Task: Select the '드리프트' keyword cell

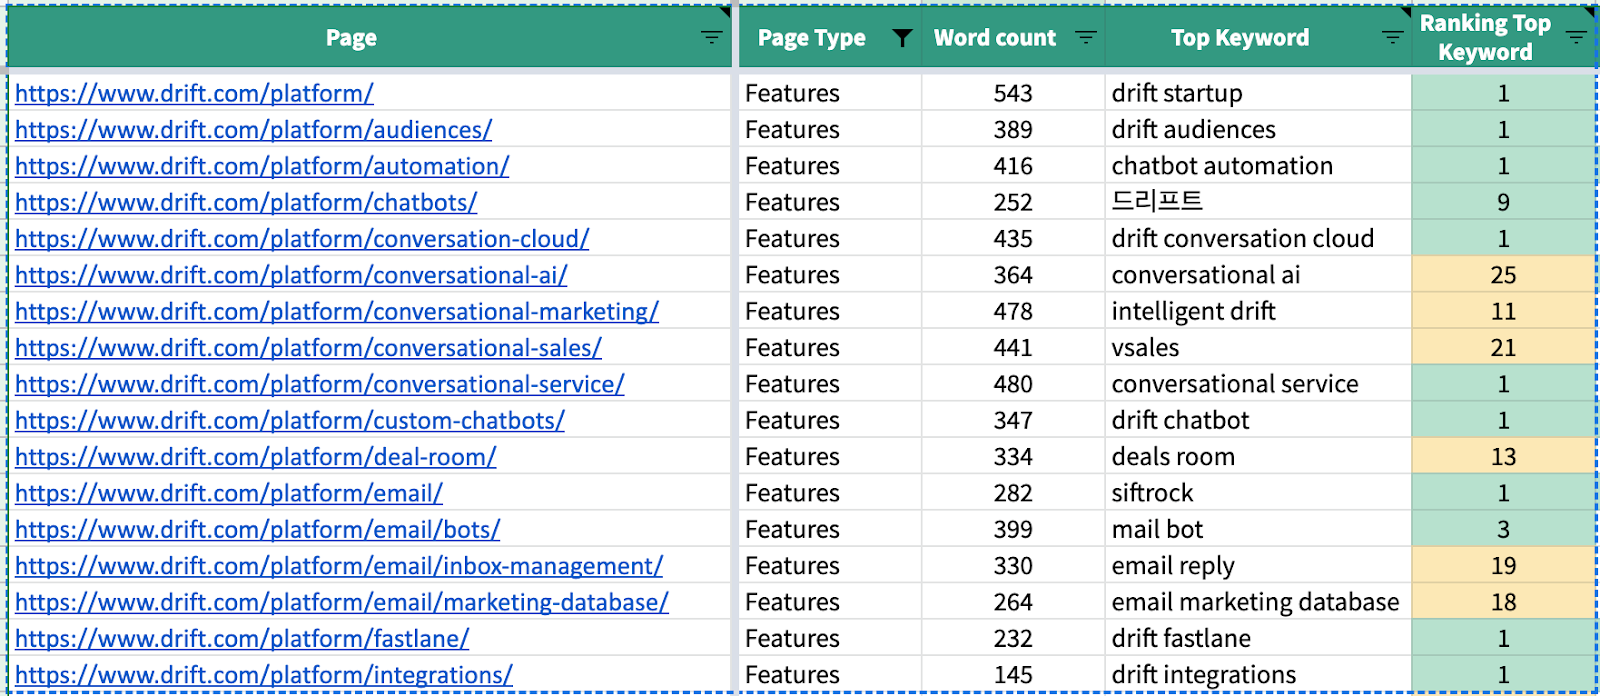Action: click(x=1258, y=202)
